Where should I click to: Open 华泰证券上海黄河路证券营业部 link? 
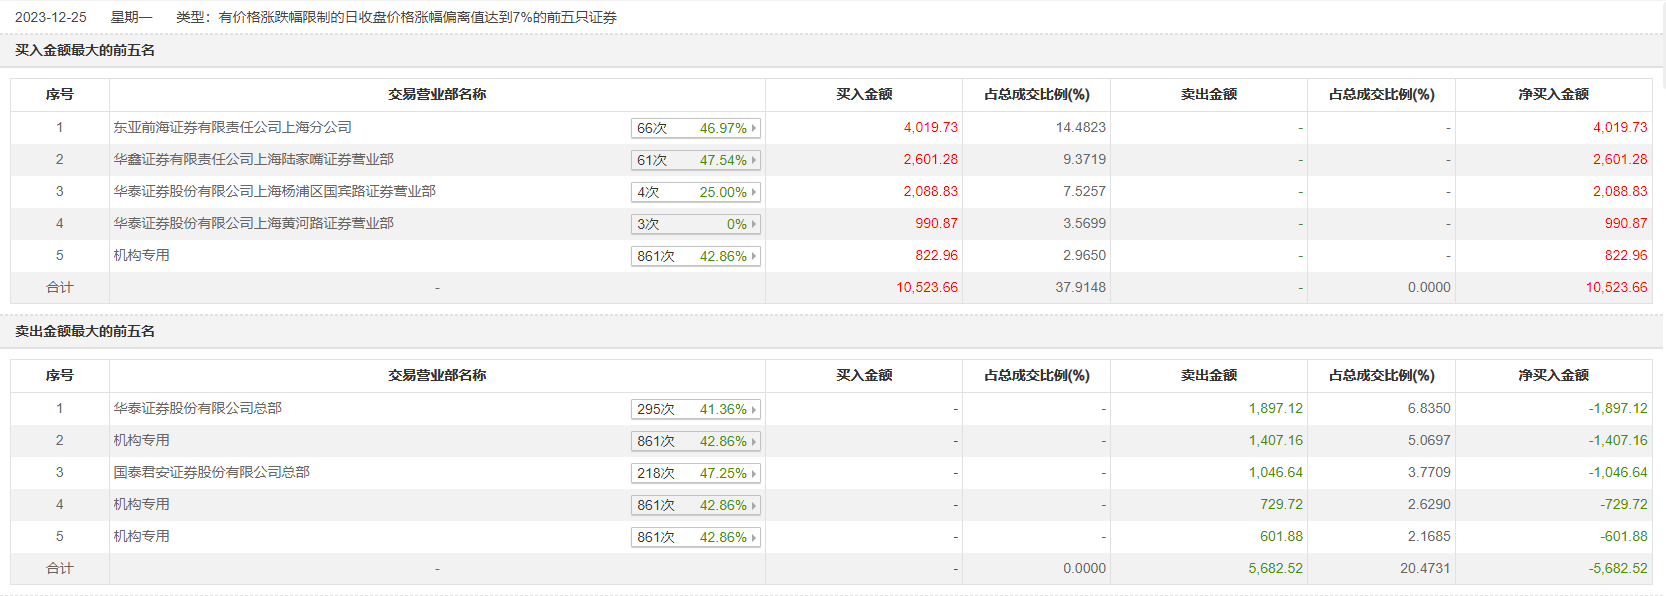253,223
